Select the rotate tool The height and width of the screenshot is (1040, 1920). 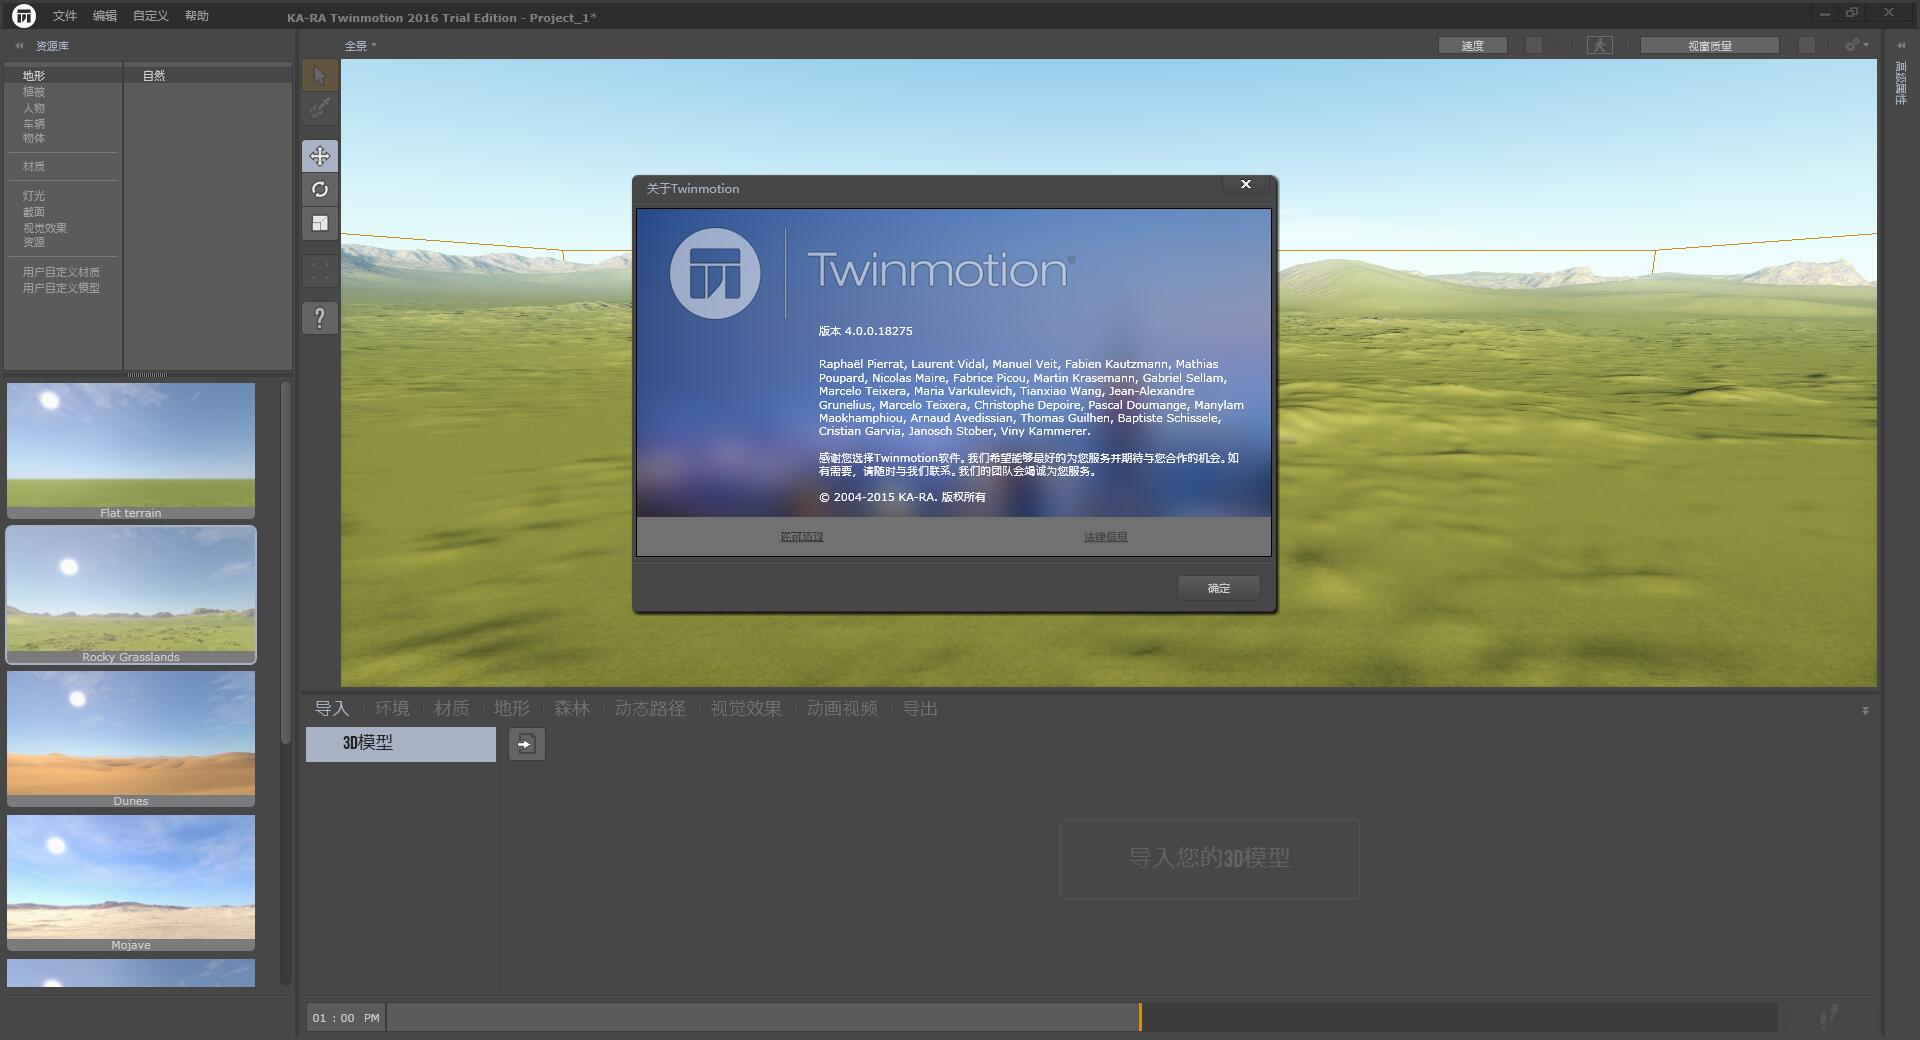click(x=320, y=190)
